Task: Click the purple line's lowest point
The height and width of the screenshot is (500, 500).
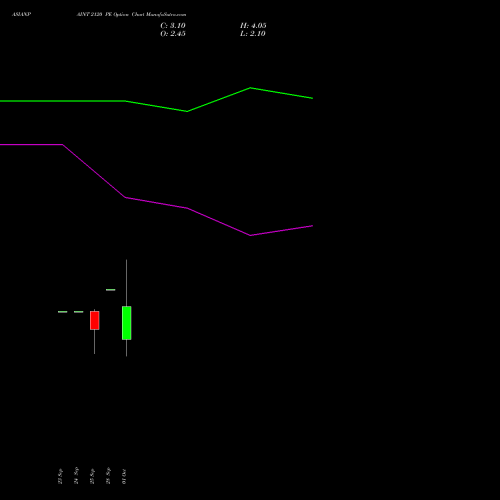Action: [250, 235]
